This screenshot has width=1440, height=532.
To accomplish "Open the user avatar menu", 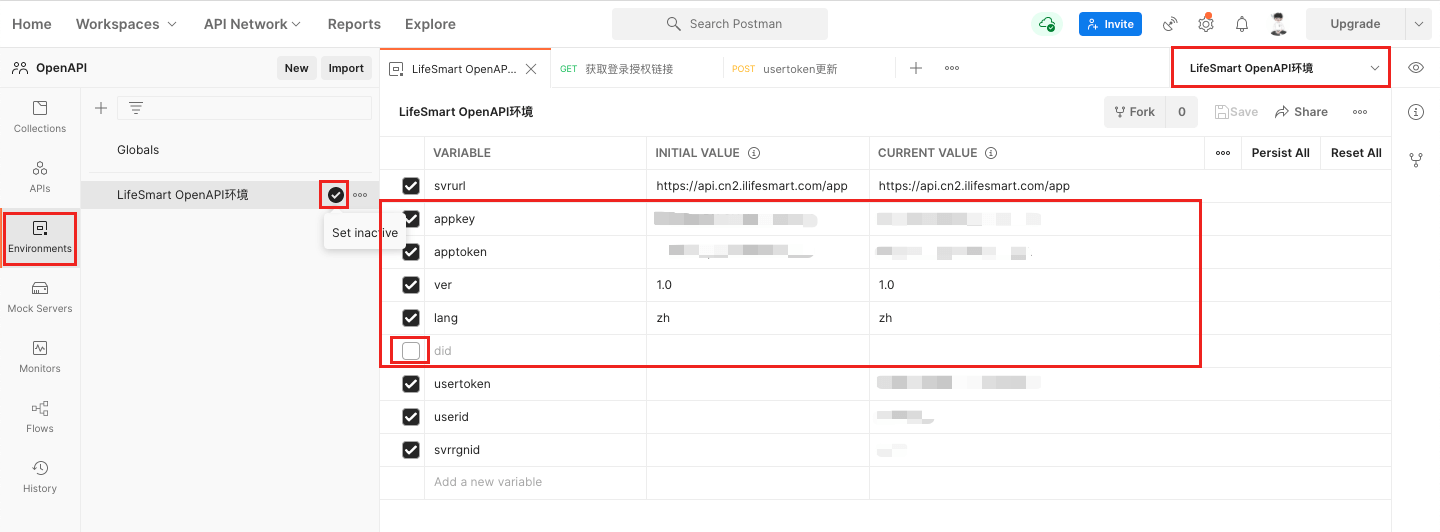I will tap(1278, 24).
